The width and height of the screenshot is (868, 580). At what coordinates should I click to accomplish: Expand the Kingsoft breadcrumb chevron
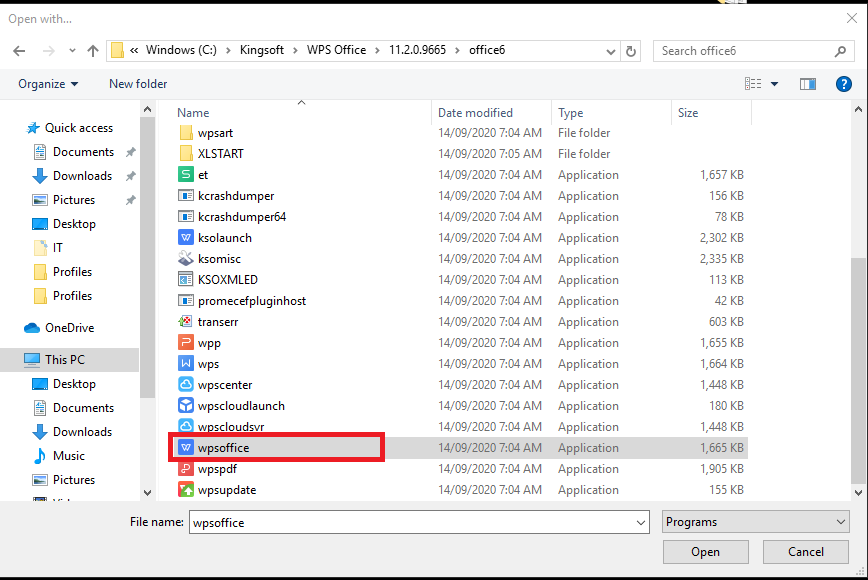click(295, 50)
